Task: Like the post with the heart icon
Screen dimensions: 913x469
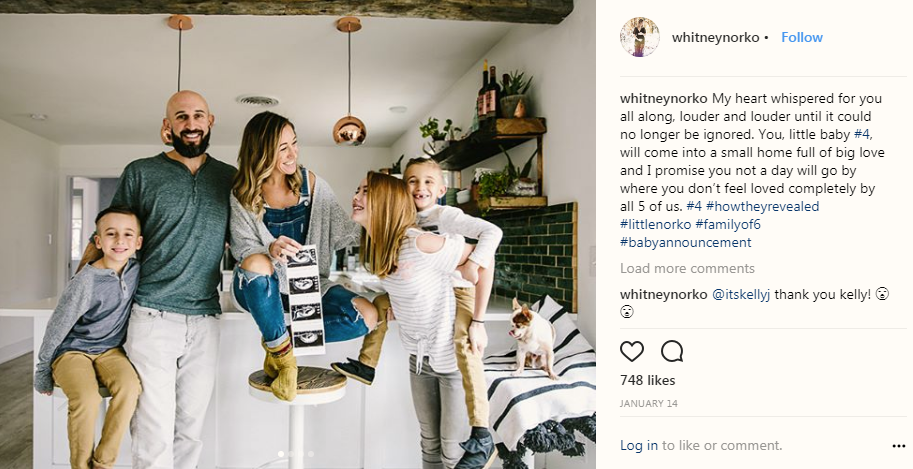Action: pos(632,351)
